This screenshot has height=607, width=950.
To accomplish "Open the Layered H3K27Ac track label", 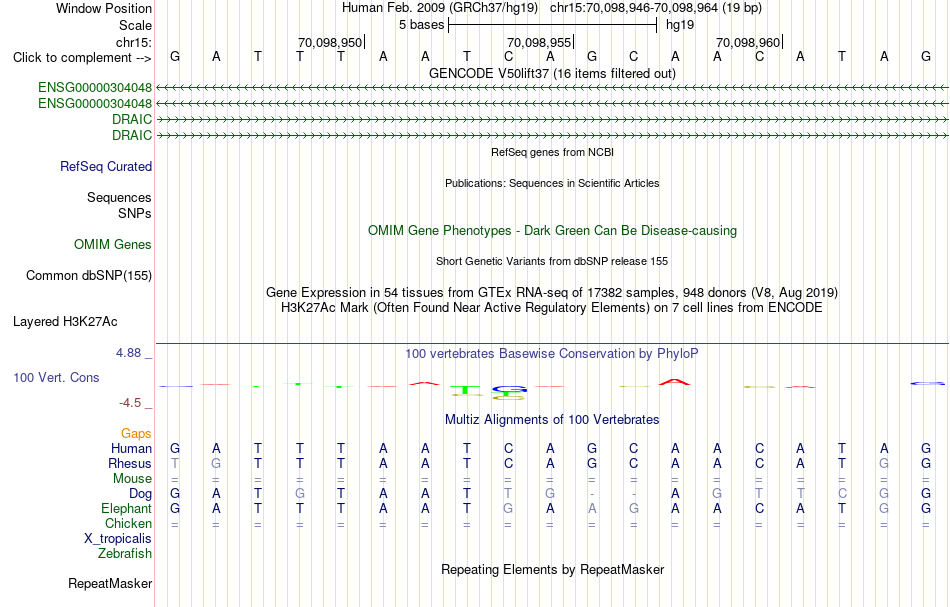I will 65,322.
